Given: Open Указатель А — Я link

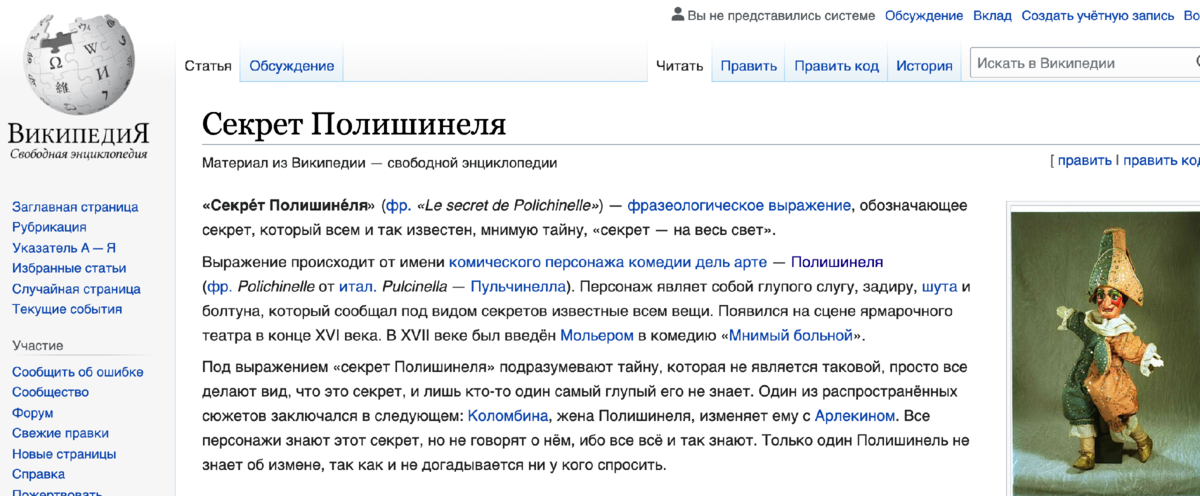Looking at the screenshot, I should [64, 248].
